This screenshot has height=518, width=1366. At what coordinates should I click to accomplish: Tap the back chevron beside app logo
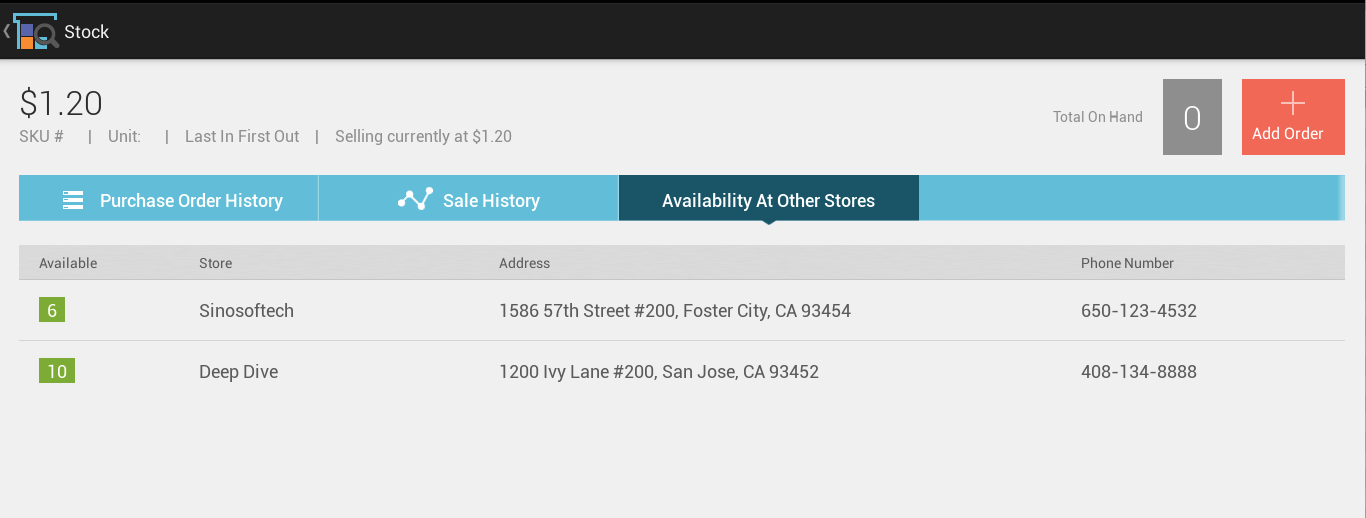point(6,32)
